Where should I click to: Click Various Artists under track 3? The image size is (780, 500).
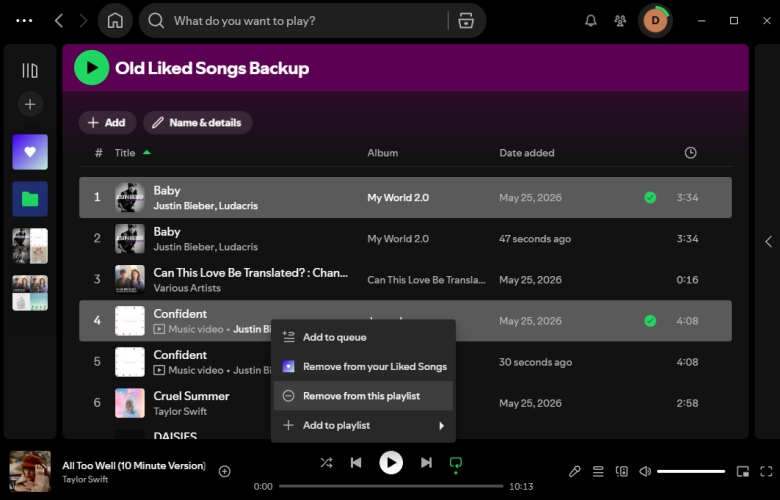[187, 288]
